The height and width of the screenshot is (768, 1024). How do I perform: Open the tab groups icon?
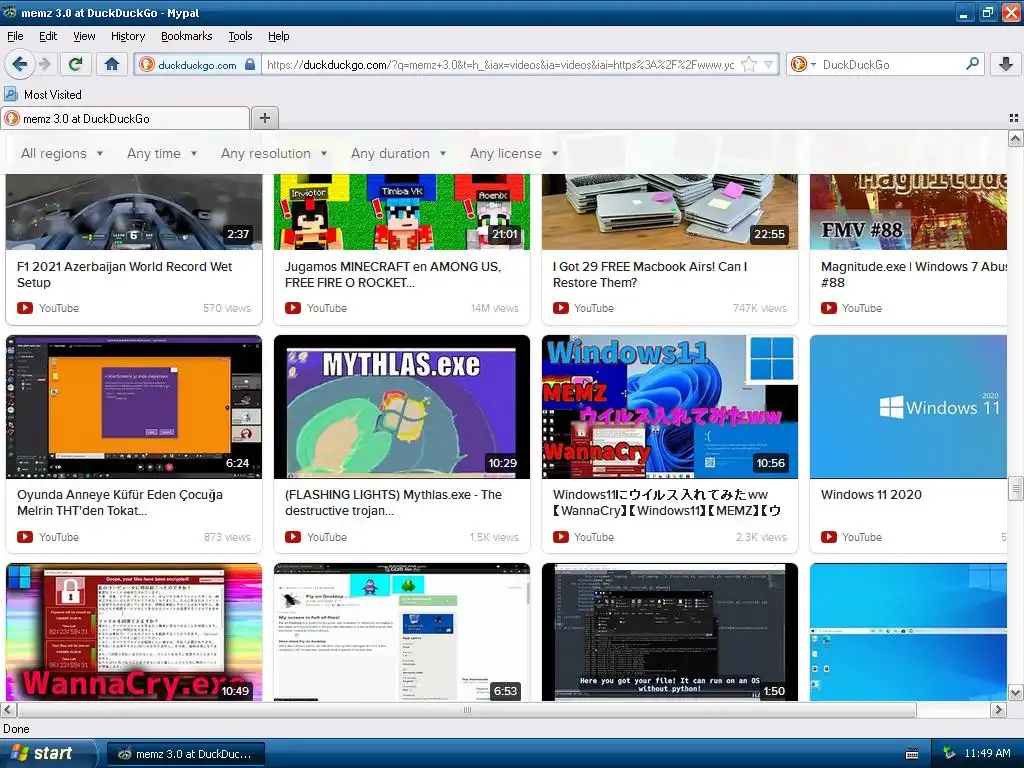[x=1014, y=118]
